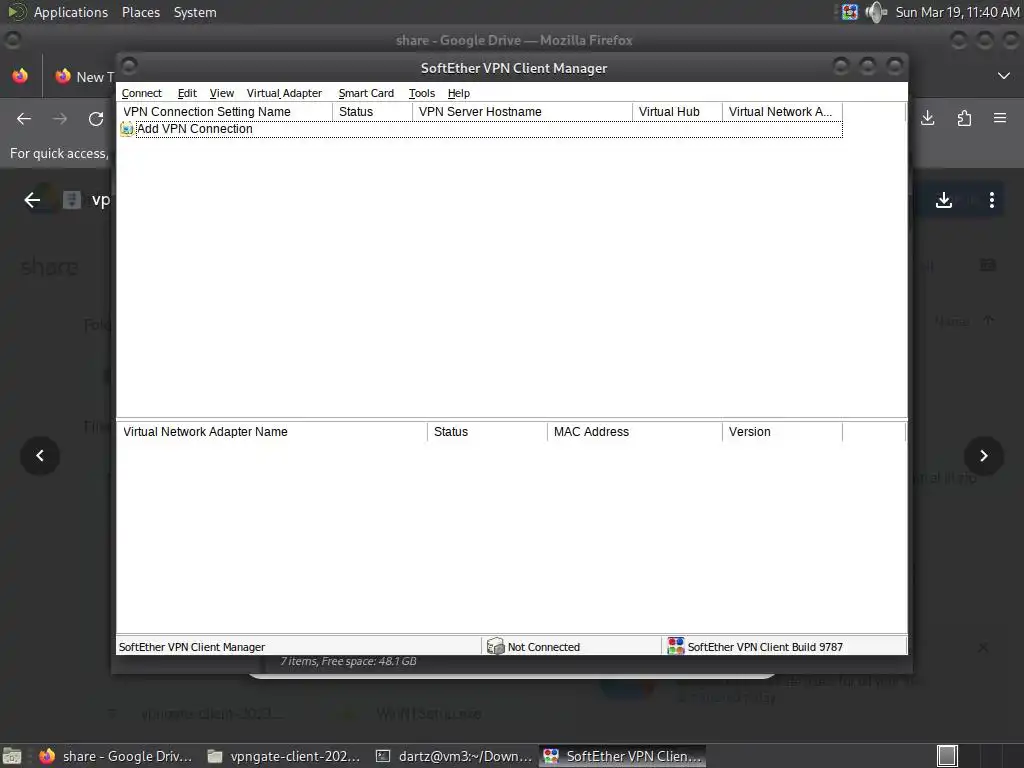Click Firefox forward arrow button
Viewport: 1024px width, 768px height.
[59, 119]
